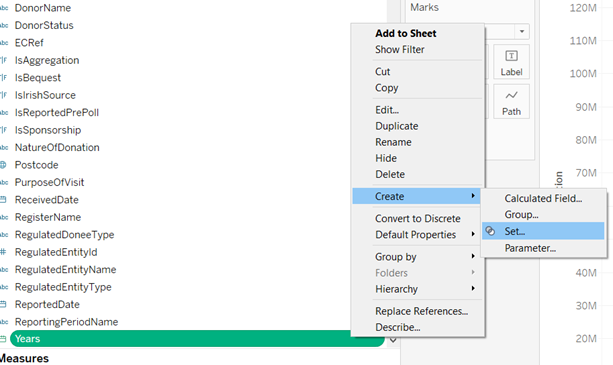
Task: Select the PurposeOfVisit field
Action: (x=49, y=182)
